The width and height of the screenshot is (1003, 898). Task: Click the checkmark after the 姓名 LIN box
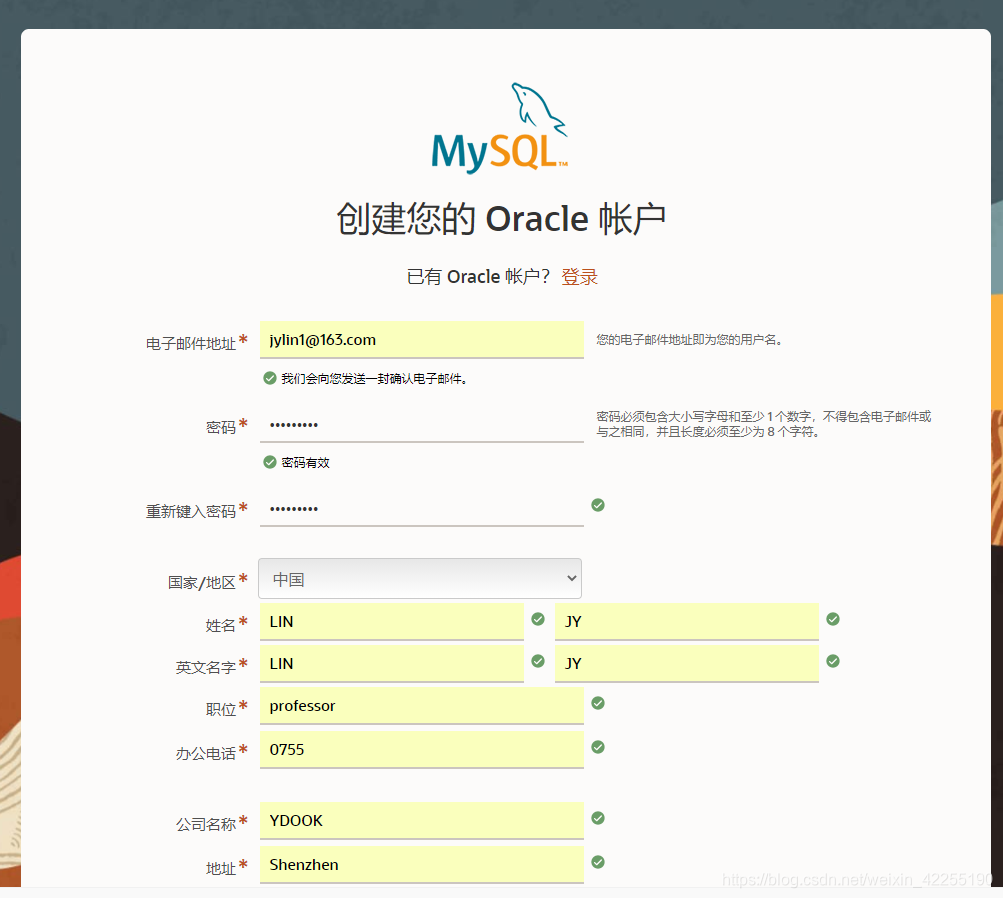[538, 619]
